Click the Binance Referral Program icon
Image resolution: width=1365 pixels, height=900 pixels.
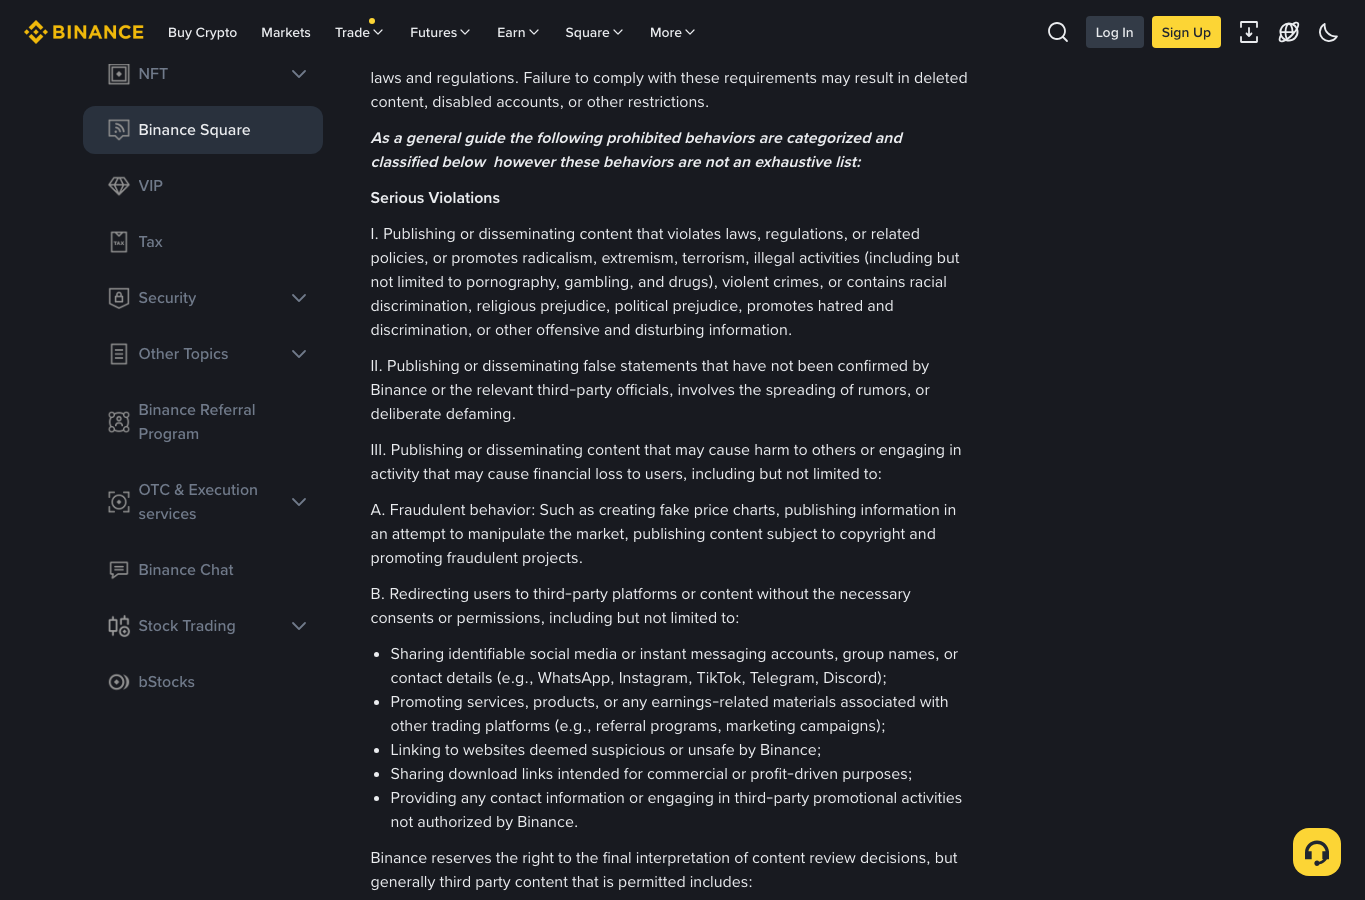click(x=119, y=422)
